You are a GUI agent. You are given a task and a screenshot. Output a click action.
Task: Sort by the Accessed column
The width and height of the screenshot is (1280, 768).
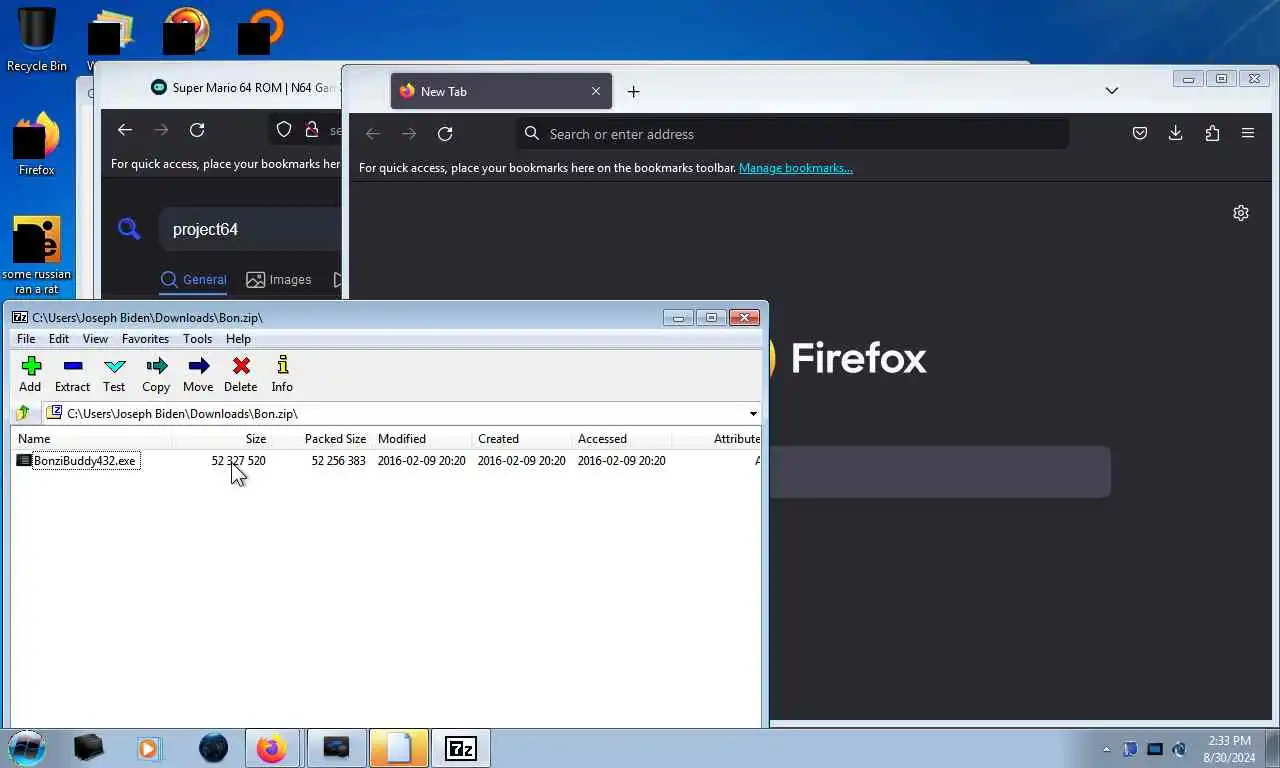[621, 439]
